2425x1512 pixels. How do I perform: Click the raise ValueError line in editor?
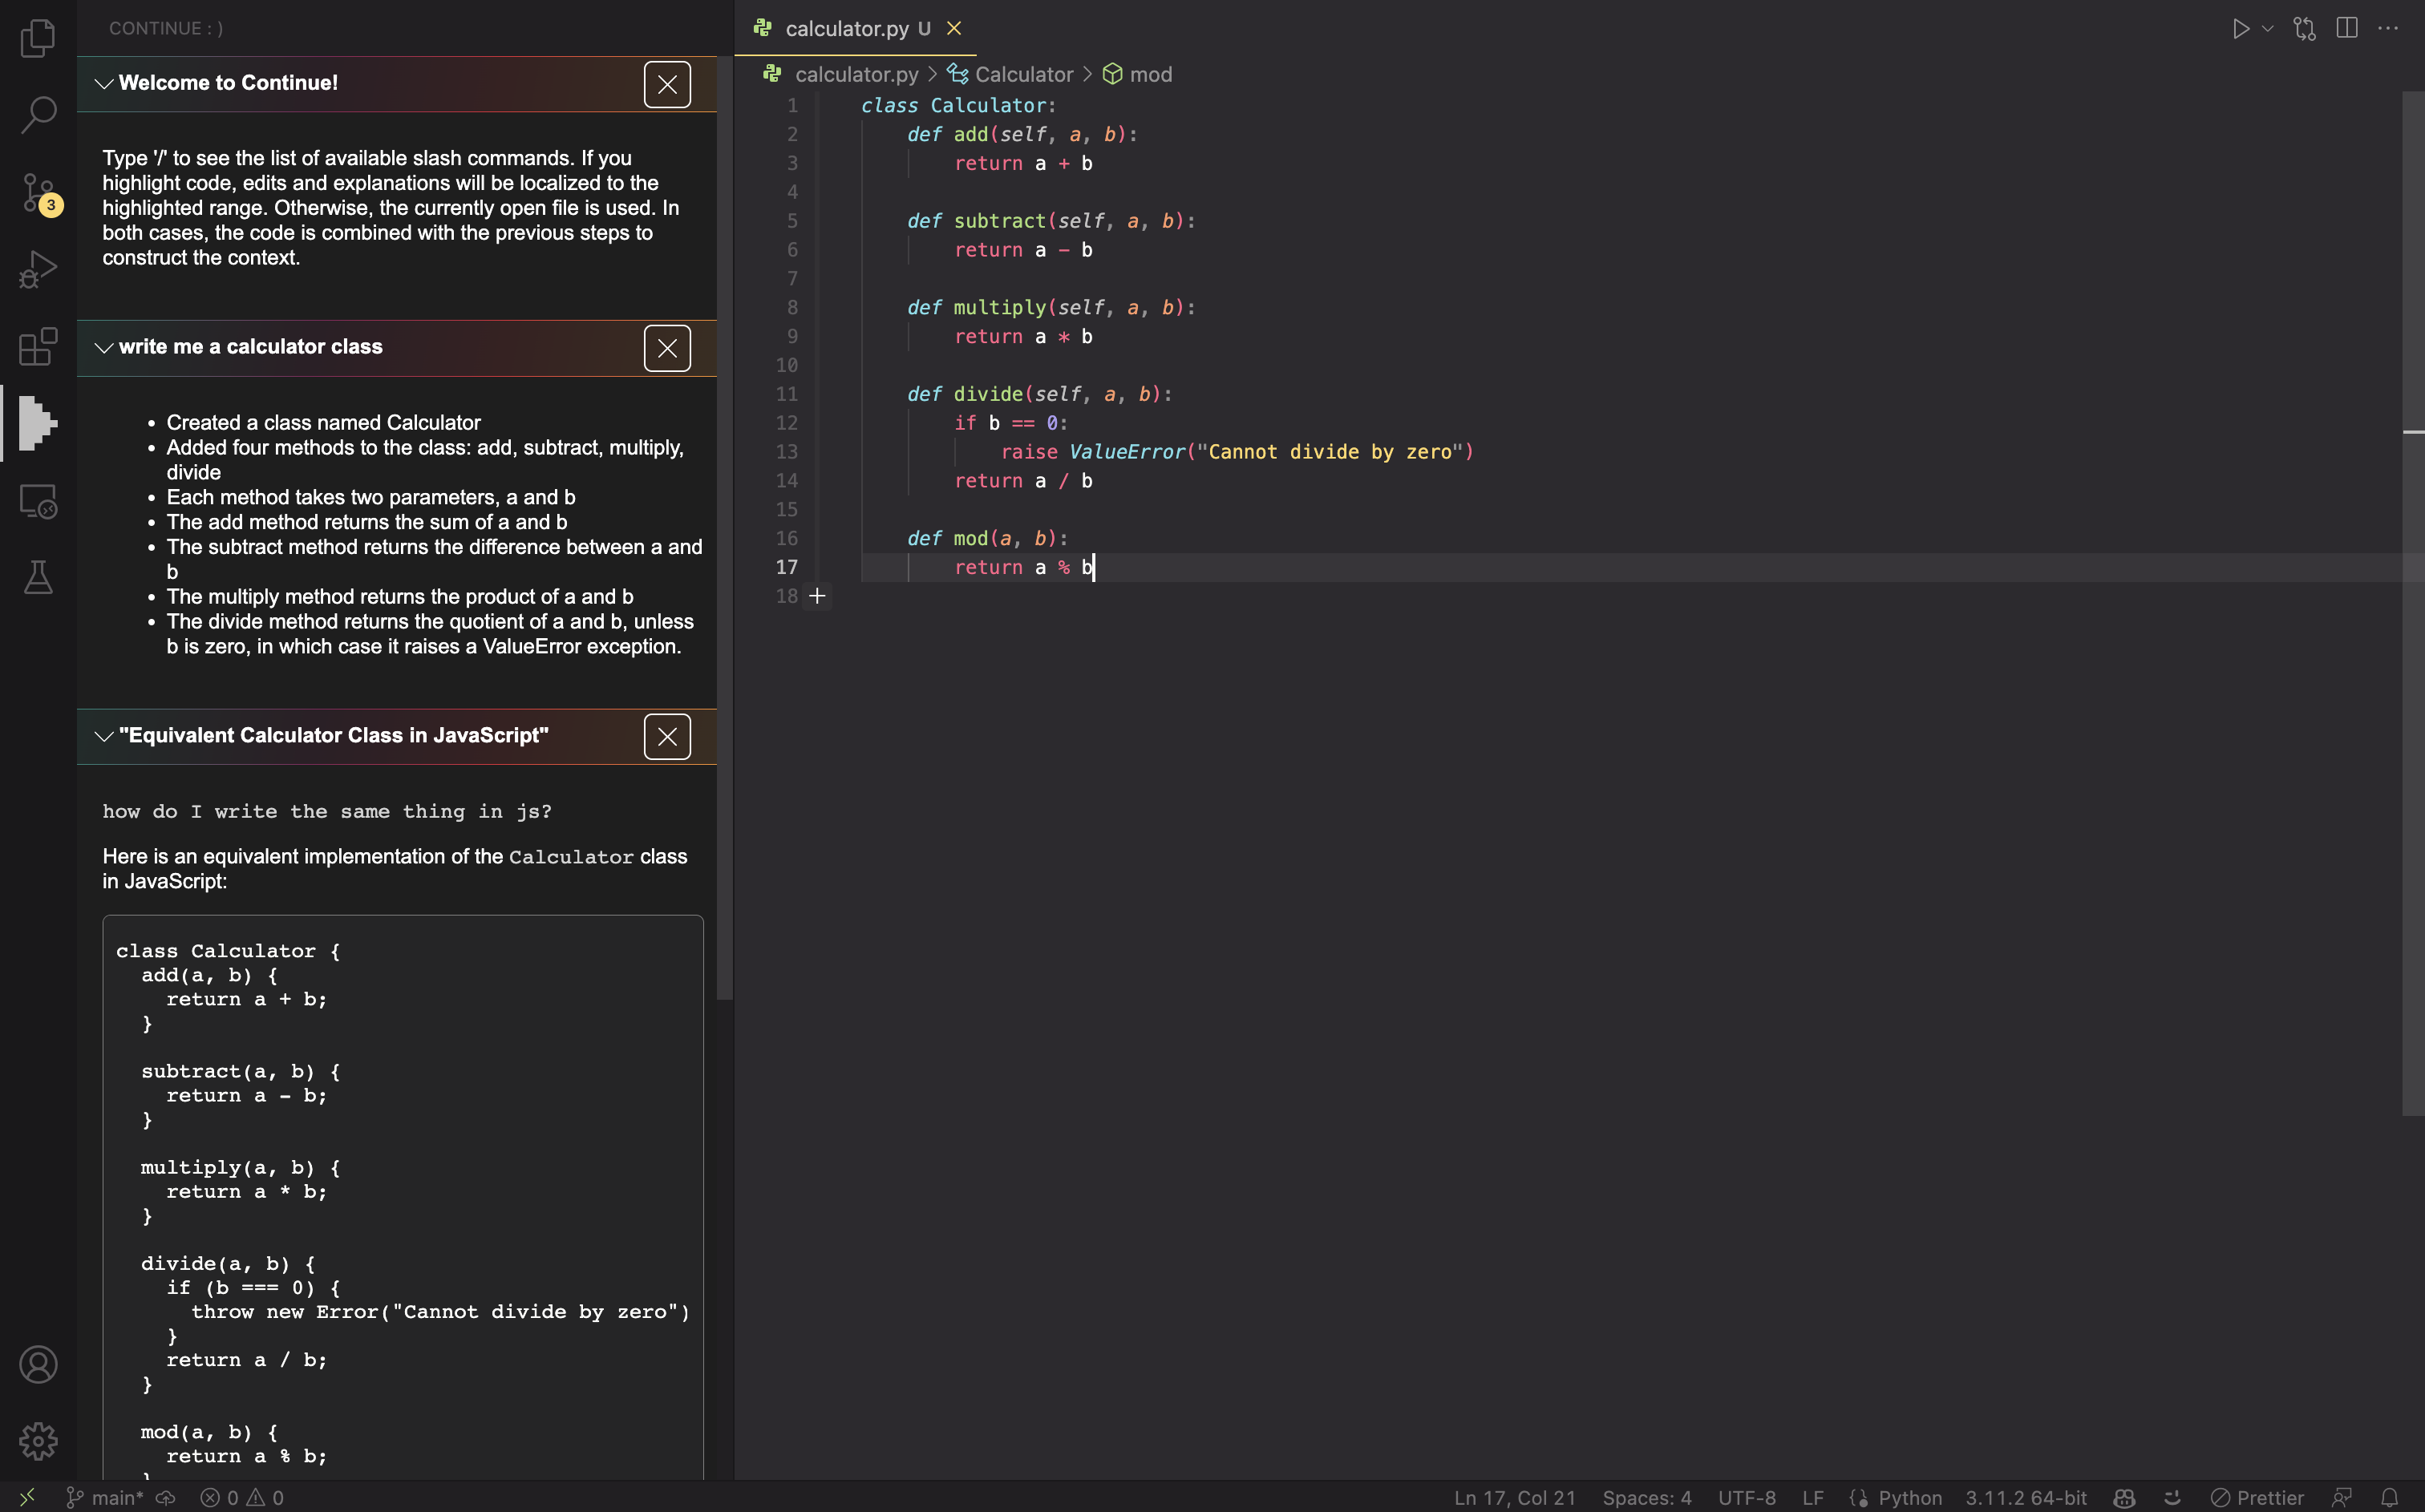(x=1237, y=452)
